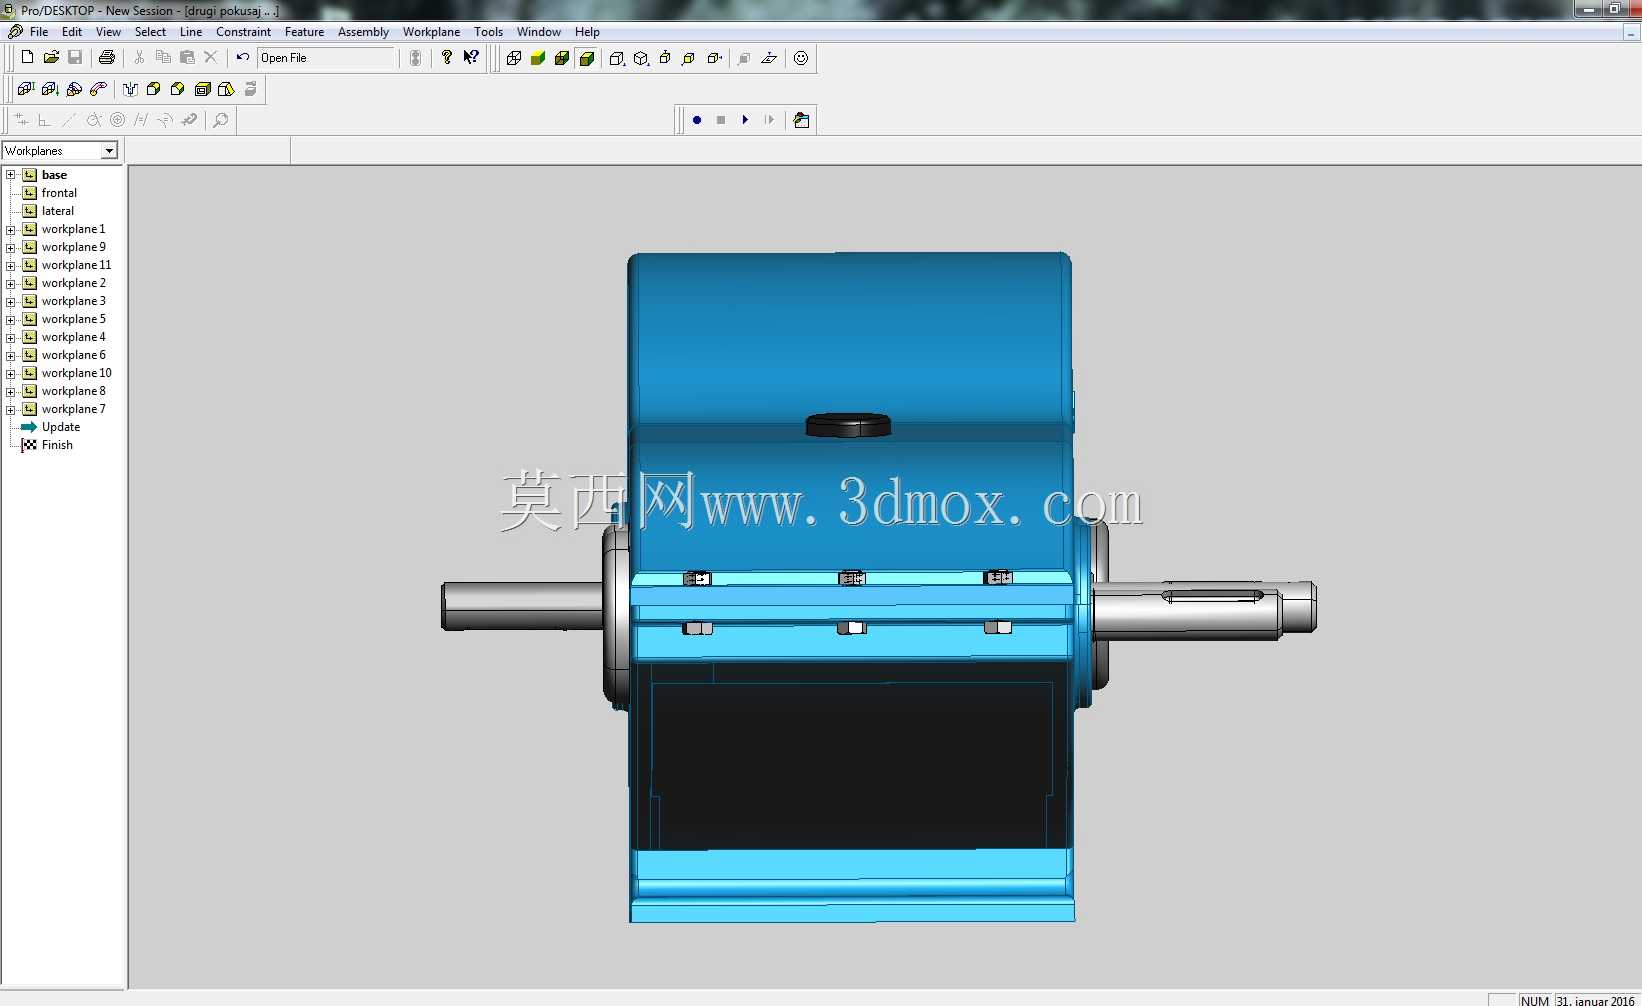Switch to wireframe display cube icon
1642x1006 pixels.
(x=514, y=58)
